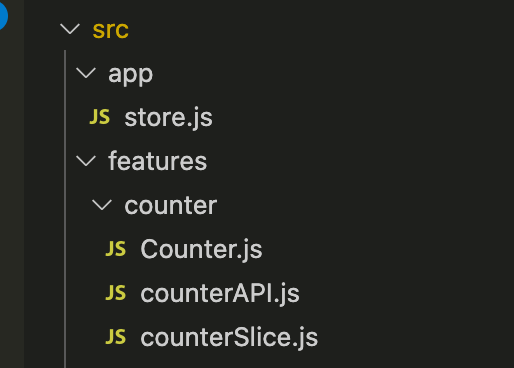Select the app folder label
This screenshot has height=368, width=514.
130,75
